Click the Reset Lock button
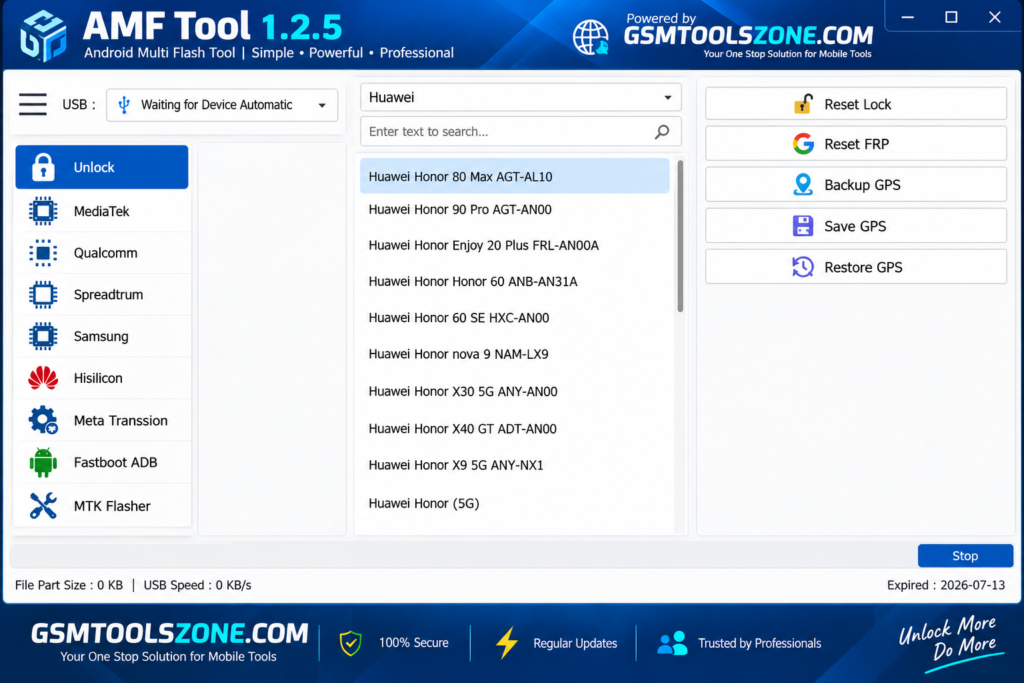 tap(856, 104)
